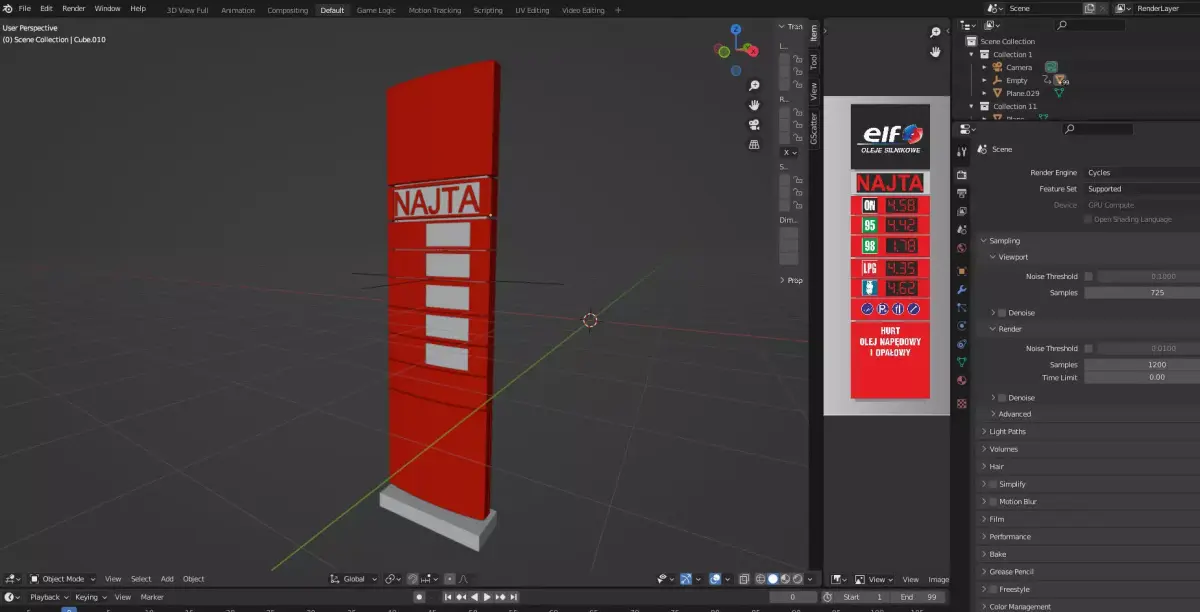Open the Object Constraints tab icon

[x=962, y=343]
